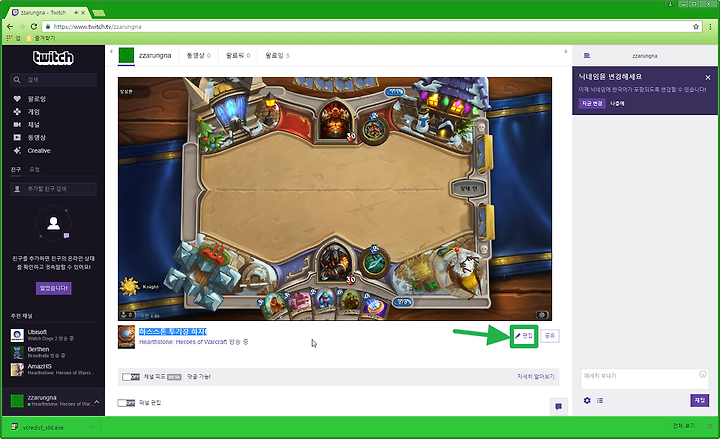This screenshot has height=439, width=720.
Task: Click change now in nickname banner
Action: 592,103
